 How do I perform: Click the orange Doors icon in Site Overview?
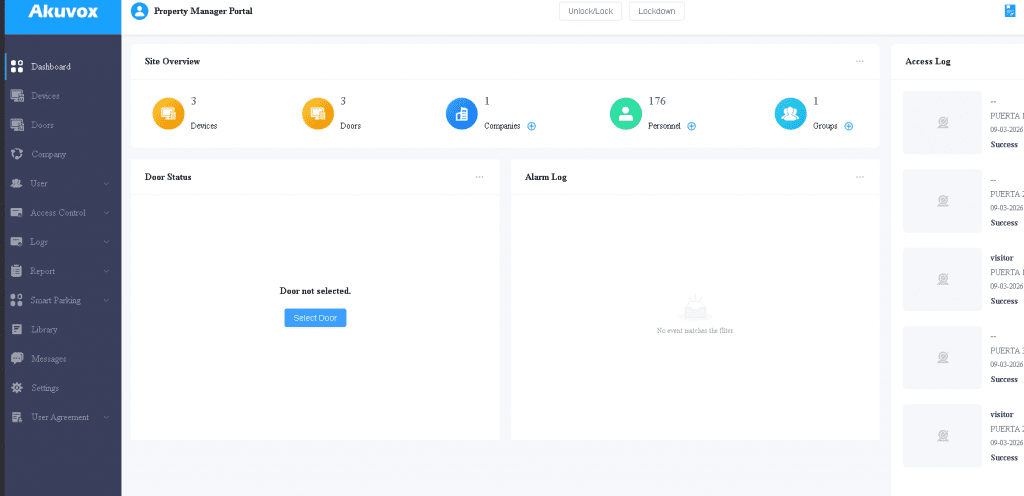(x=318, y=114)
